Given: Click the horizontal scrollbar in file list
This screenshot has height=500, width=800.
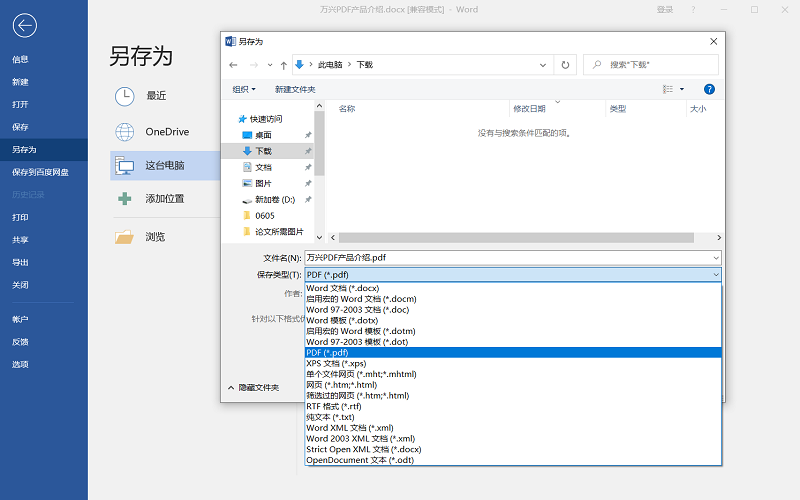Looking at the screenshot, I should pos(516,238).
